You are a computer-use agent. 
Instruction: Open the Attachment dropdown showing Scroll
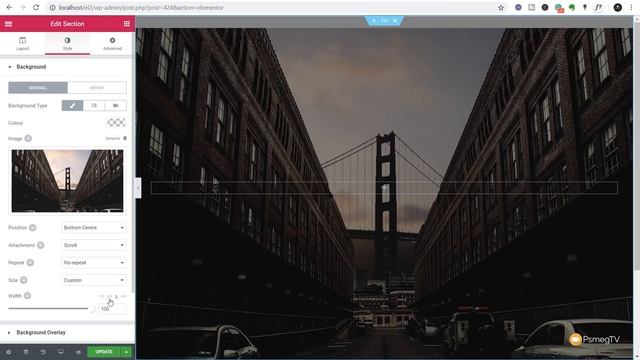94,245
